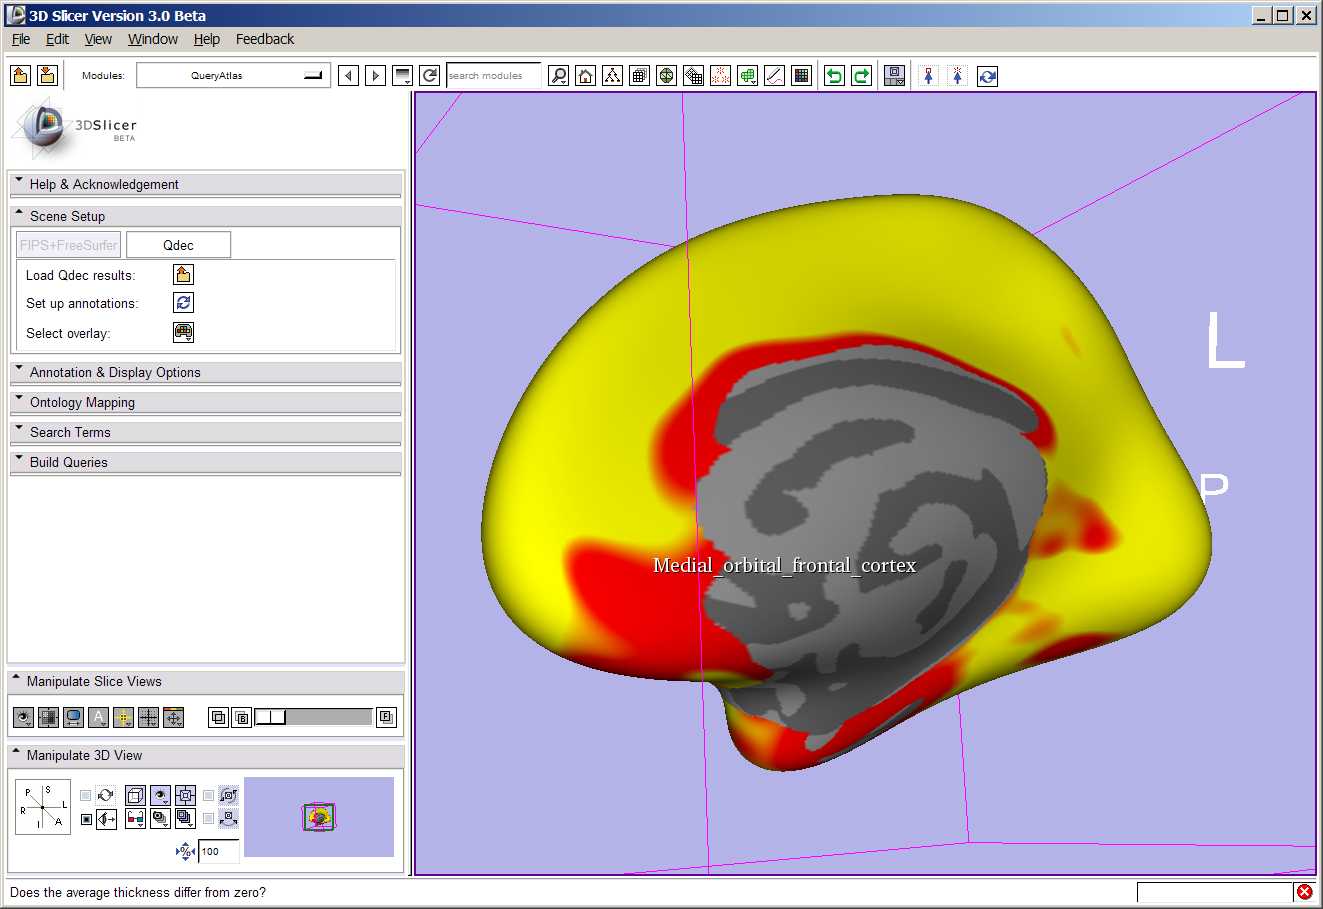Open the Feedback menu
This screenshot has height=909, width=1323.
[x=265, y=39]
